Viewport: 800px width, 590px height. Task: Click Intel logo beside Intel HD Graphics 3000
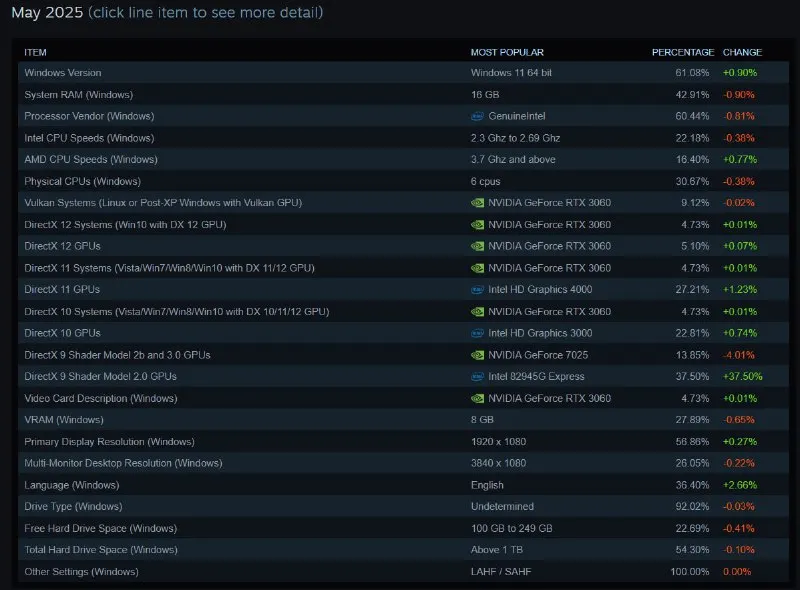point(477,333)
